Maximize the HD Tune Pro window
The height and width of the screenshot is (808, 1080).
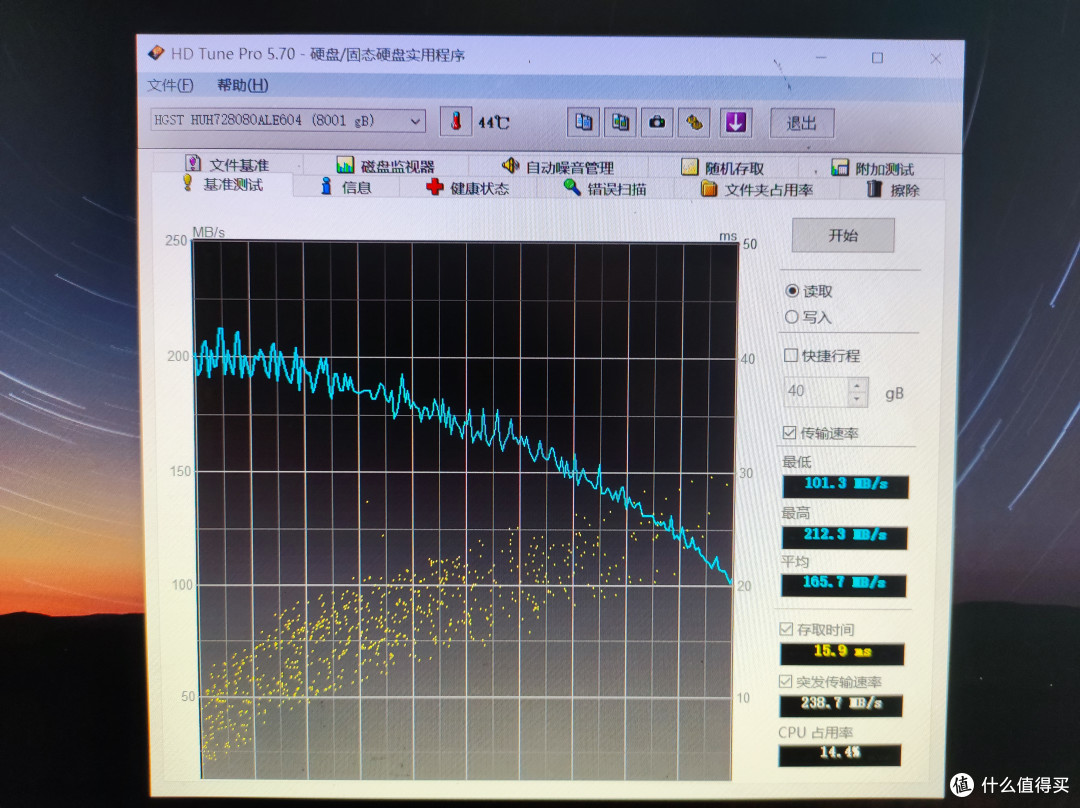point(877,58)
